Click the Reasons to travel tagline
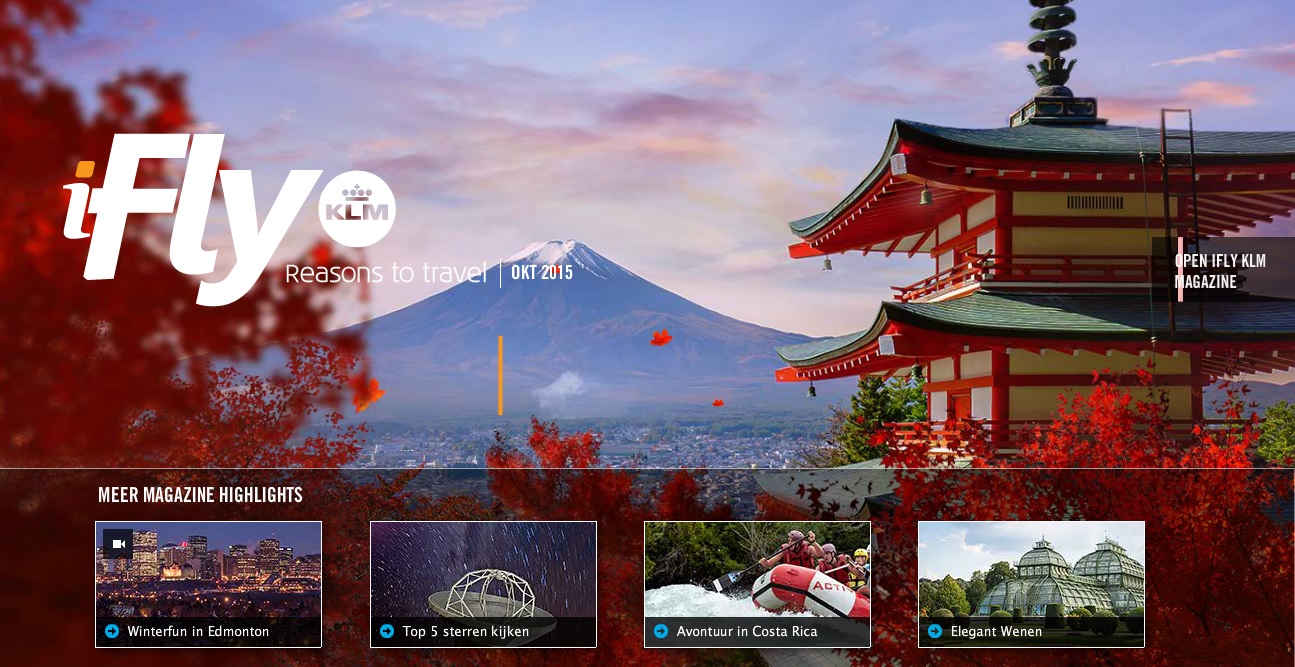This screenshot has width=1295, height=667. (386, 273)
